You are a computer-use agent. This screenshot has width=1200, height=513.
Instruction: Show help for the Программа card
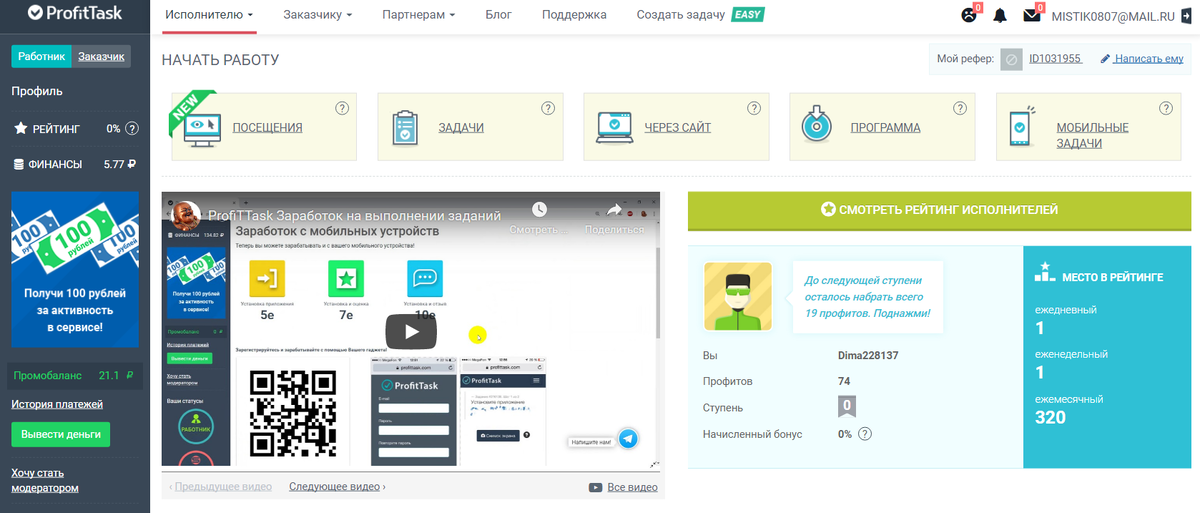[960, 108]
